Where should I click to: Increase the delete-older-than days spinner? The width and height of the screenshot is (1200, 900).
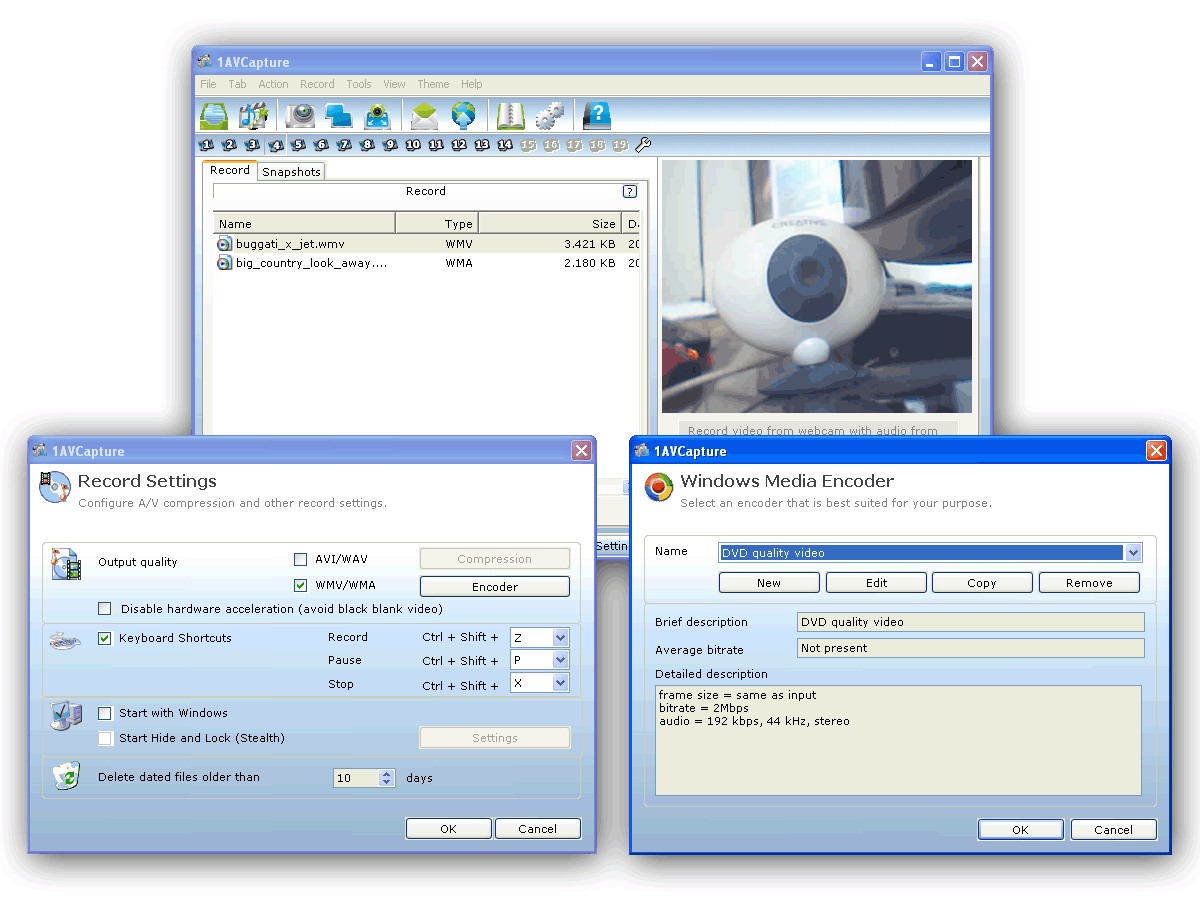387,773
